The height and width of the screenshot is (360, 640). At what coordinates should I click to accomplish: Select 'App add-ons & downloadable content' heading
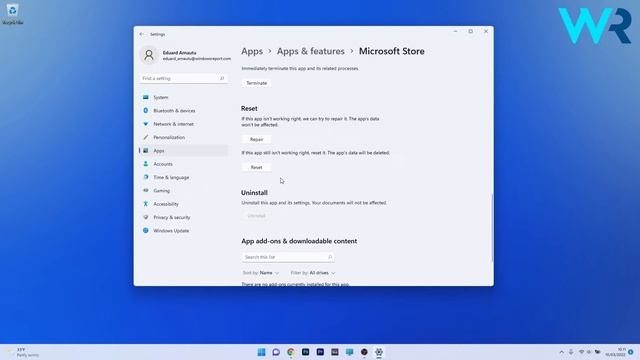click(x=299, y=241)
